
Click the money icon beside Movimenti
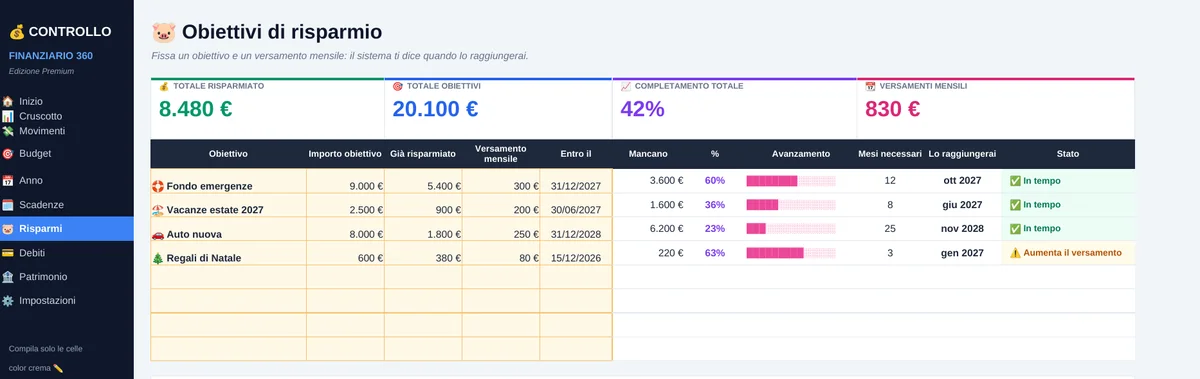pos(8,131)
